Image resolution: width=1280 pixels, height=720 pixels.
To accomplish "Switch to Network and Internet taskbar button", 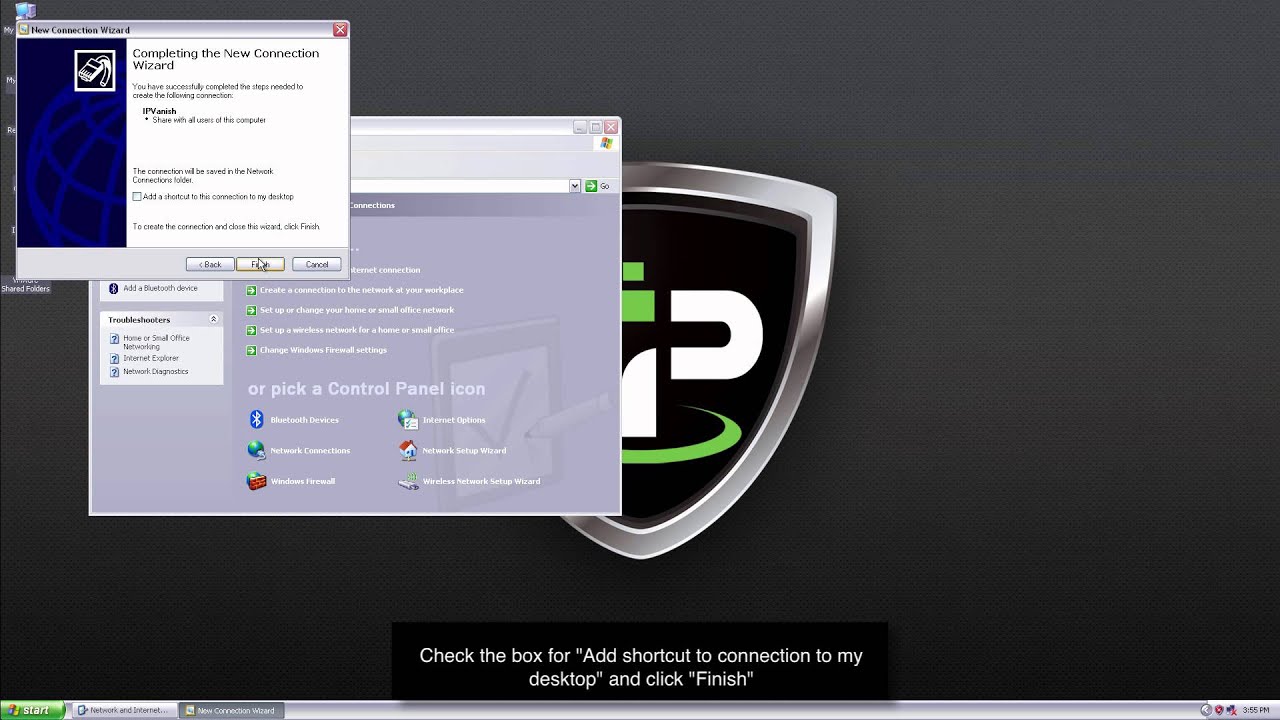I will pyautogui.click(x=123, y=710).
